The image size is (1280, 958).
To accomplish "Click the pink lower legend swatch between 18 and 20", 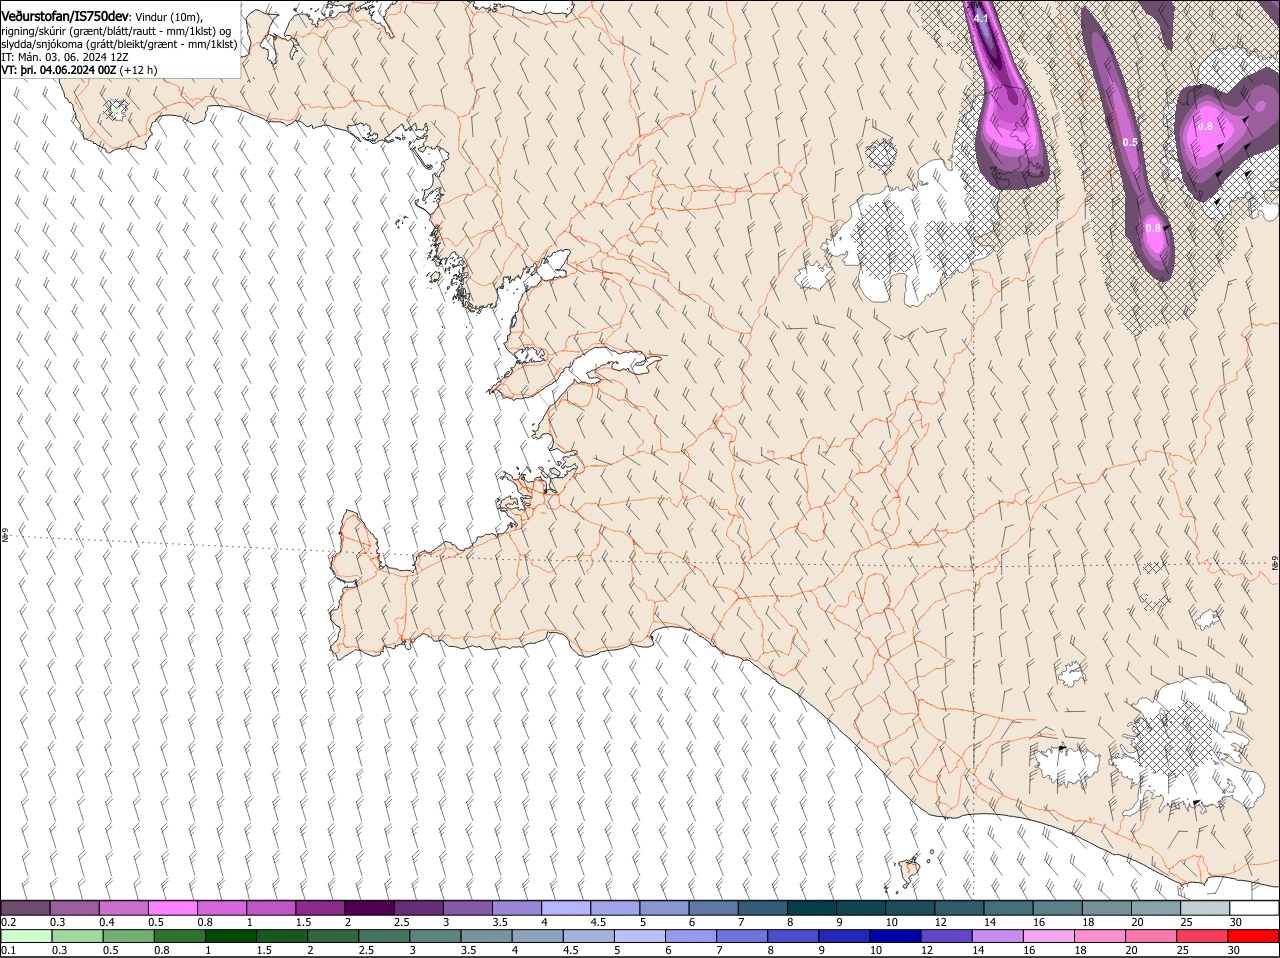I will pyautogui.click(x=1101, y=937).
